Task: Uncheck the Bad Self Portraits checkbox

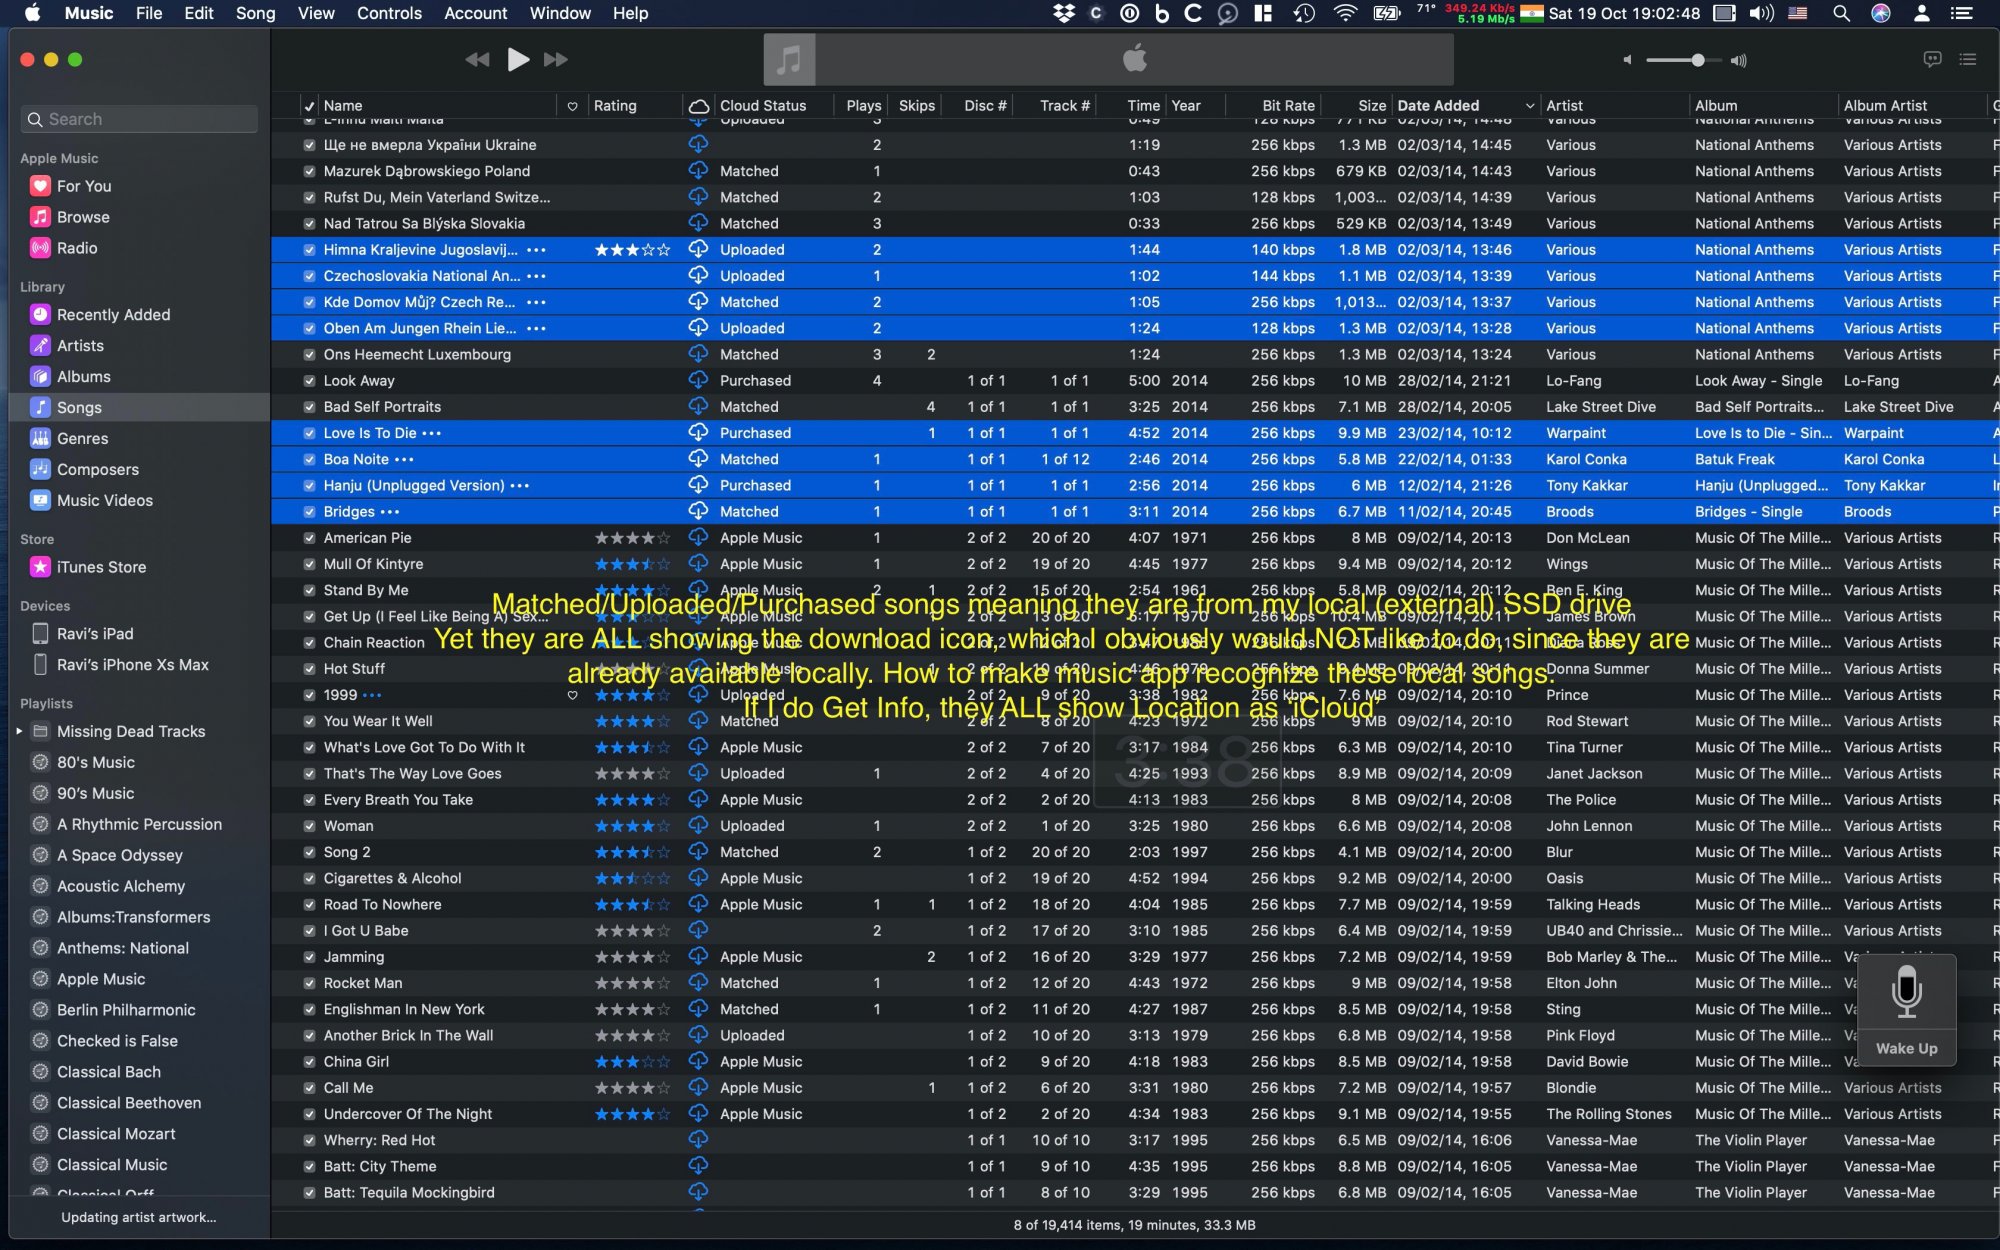Action: [x=309, y=407]
